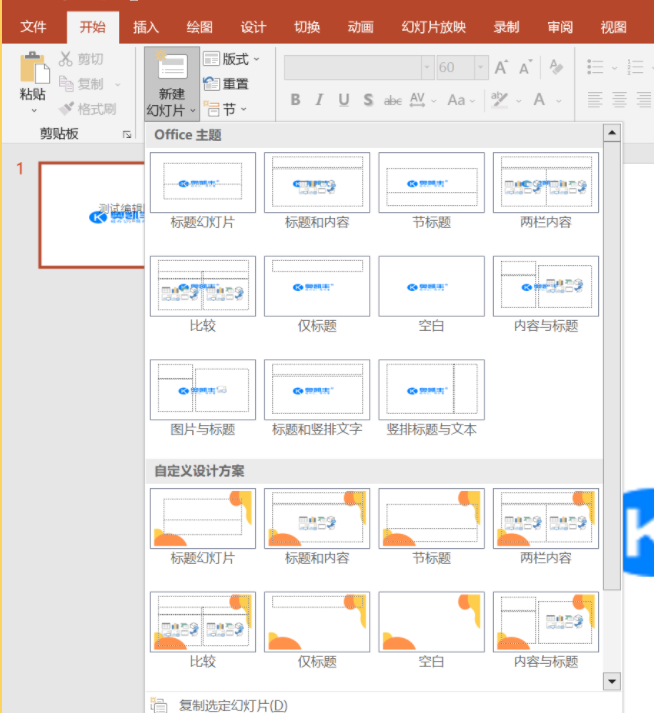Switch to the Draw (绘图) tab
The height and width of the screenshot is (713, 654).
(200, 27)
